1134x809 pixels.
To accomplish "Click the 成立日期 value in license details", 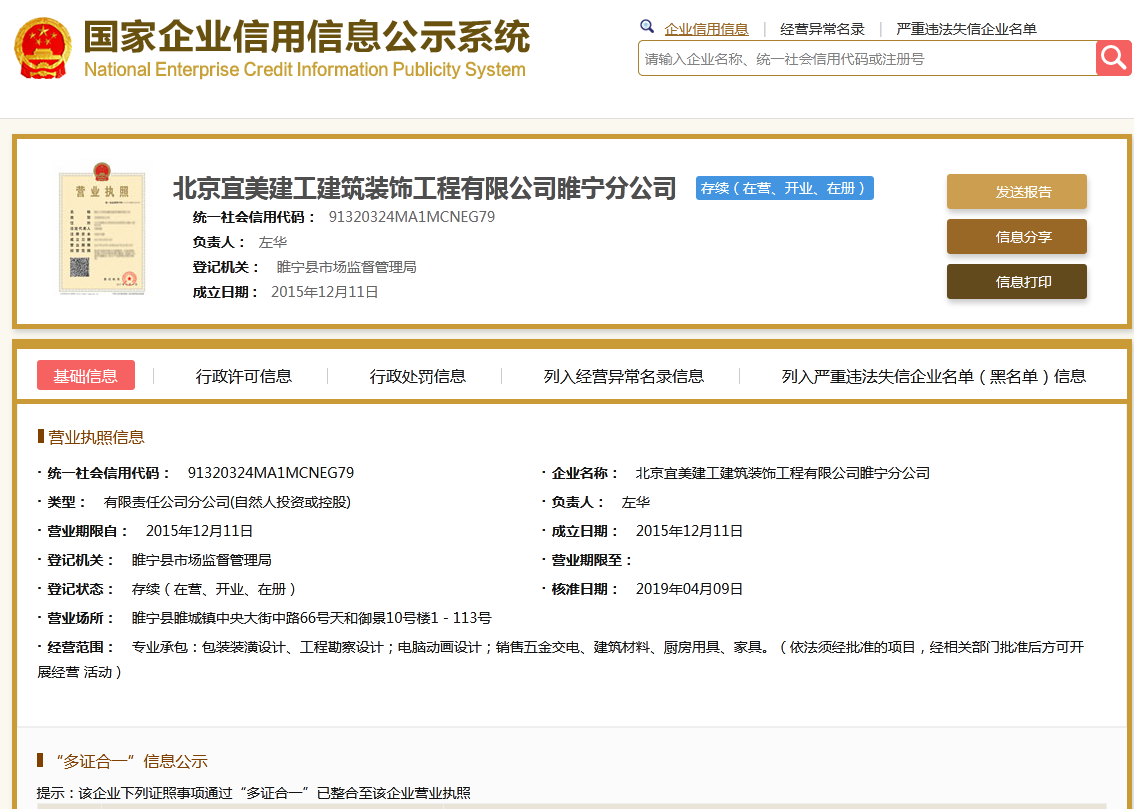I will click(689, 531).
